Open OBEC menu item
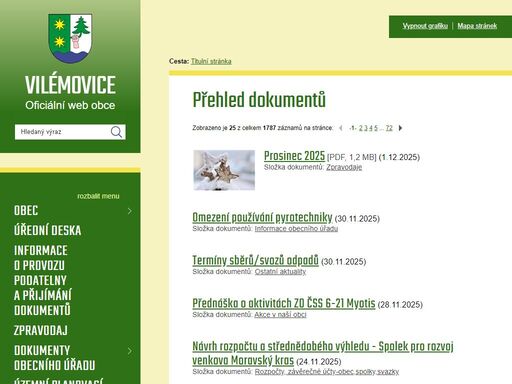Viewport: 512px width, 384px height. click(26, 211)
